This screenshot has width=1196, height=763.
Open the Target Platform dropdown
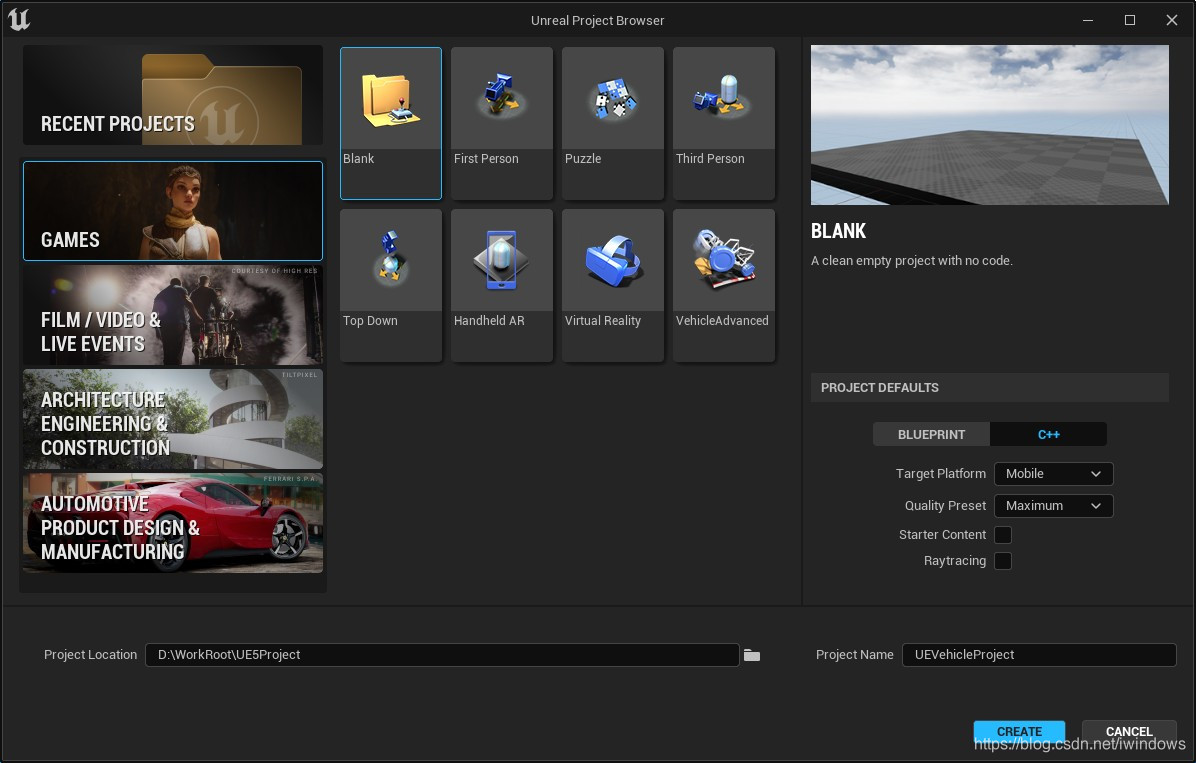(1053, 474)
